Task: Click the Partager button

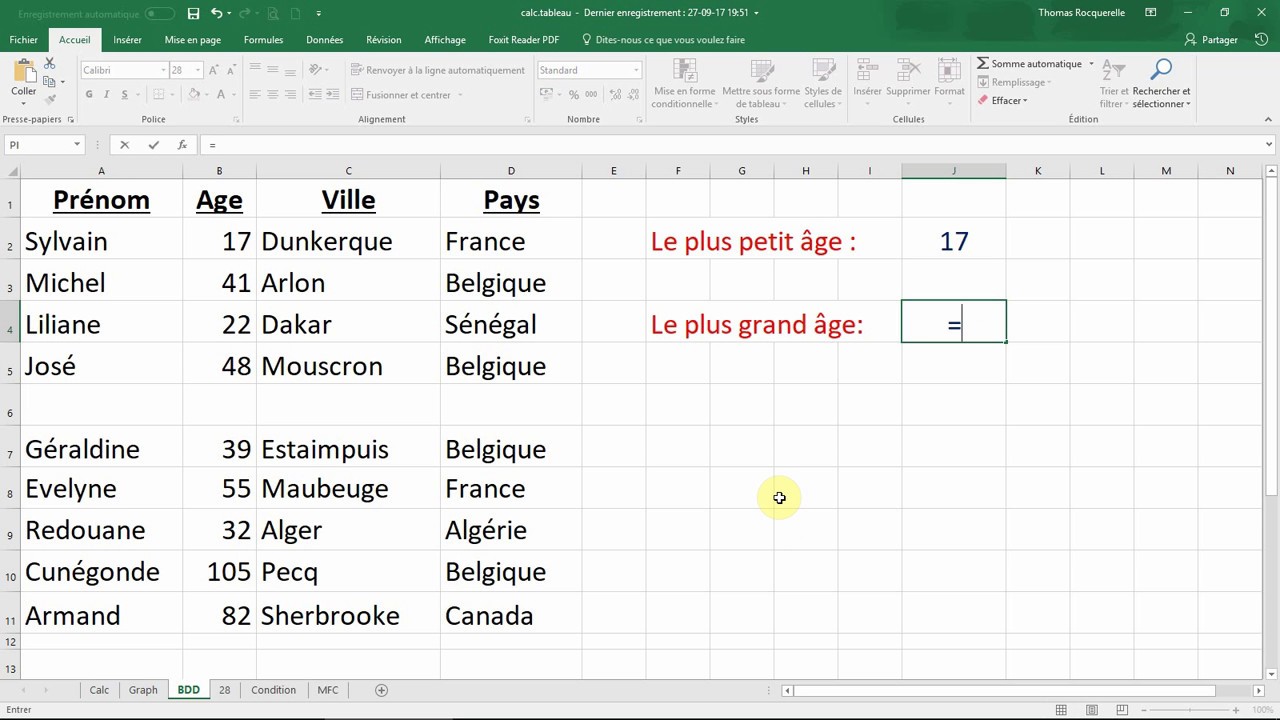Action: [x=1211, y=40]
